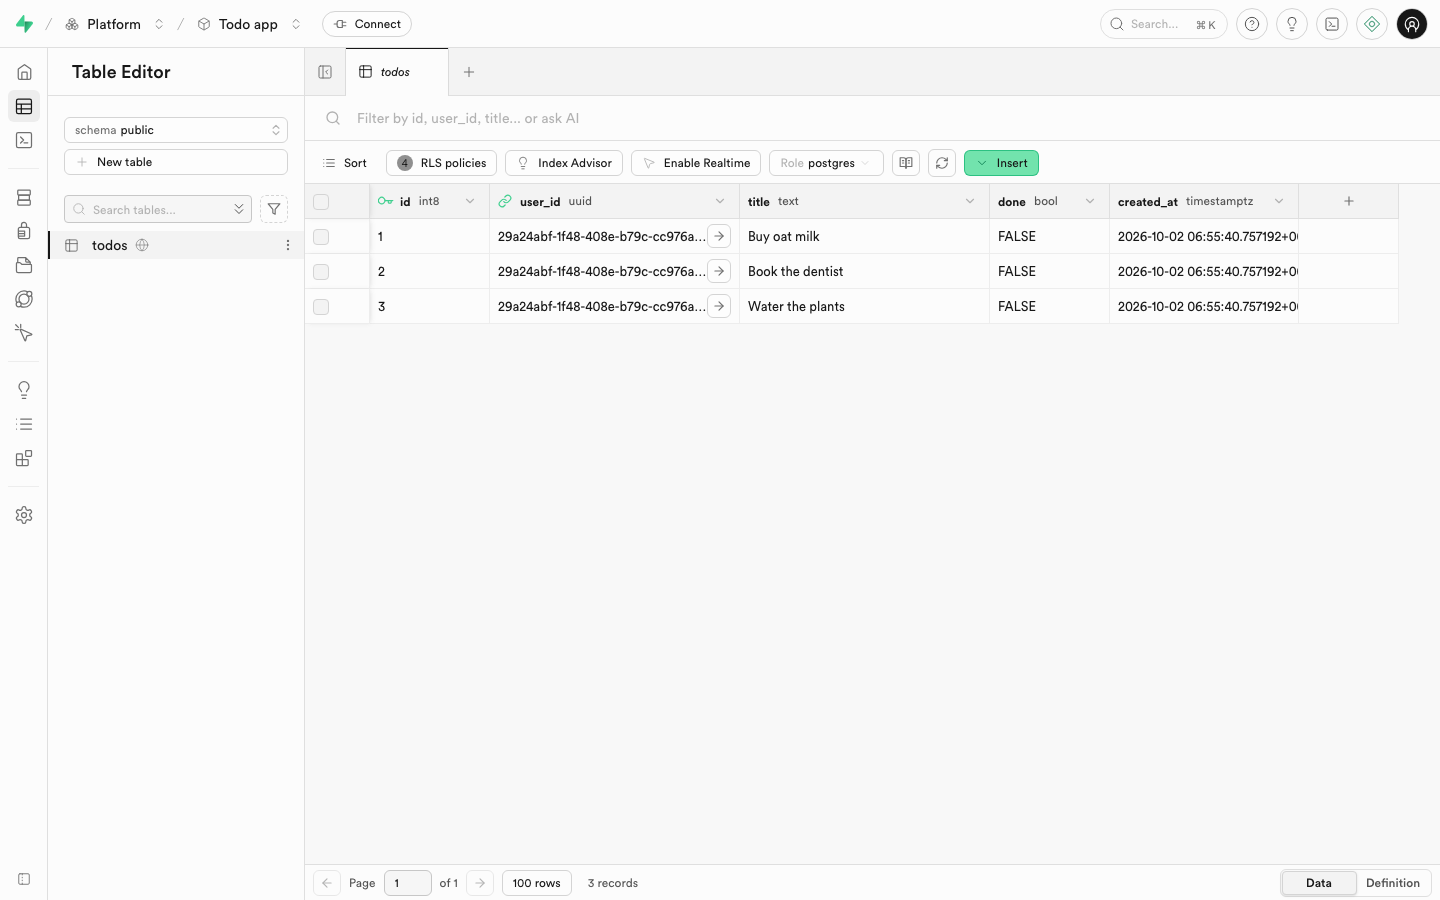
Task: Open the Realtime sidebar icon
Action: (24, 333)
